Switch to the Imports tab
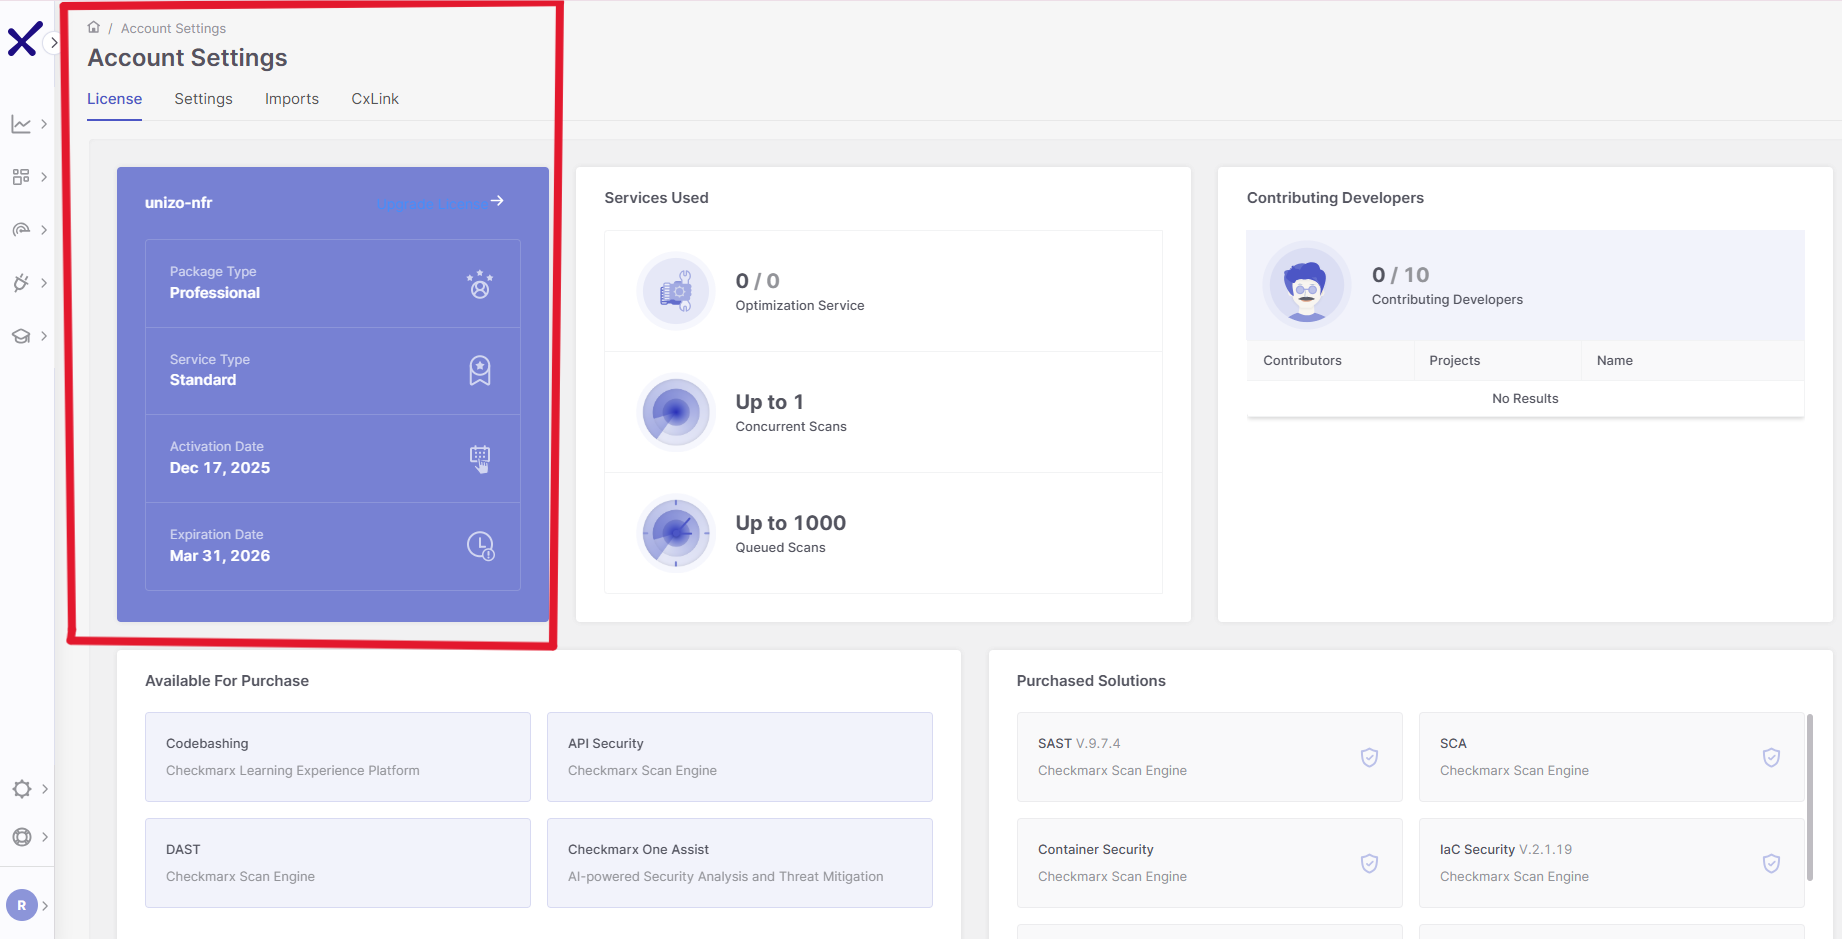The width and height of the screenshot is (1842, 939). pos(291,98)
